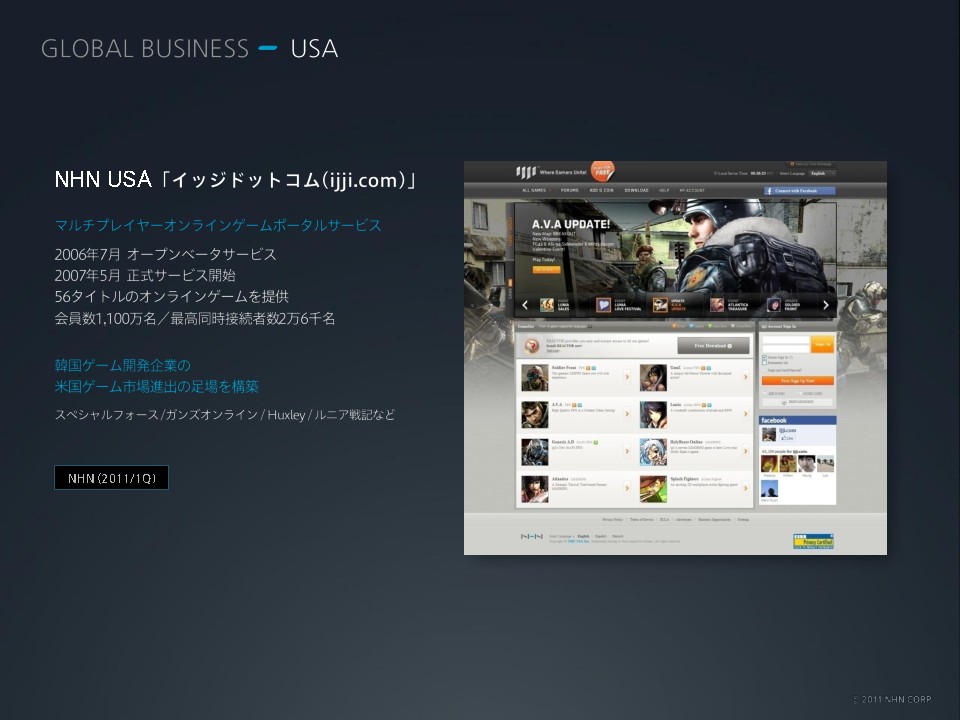Open the MY ACCOUNT menu item
The width and height of the screenshot is (960, 720).
coord(692,190)
